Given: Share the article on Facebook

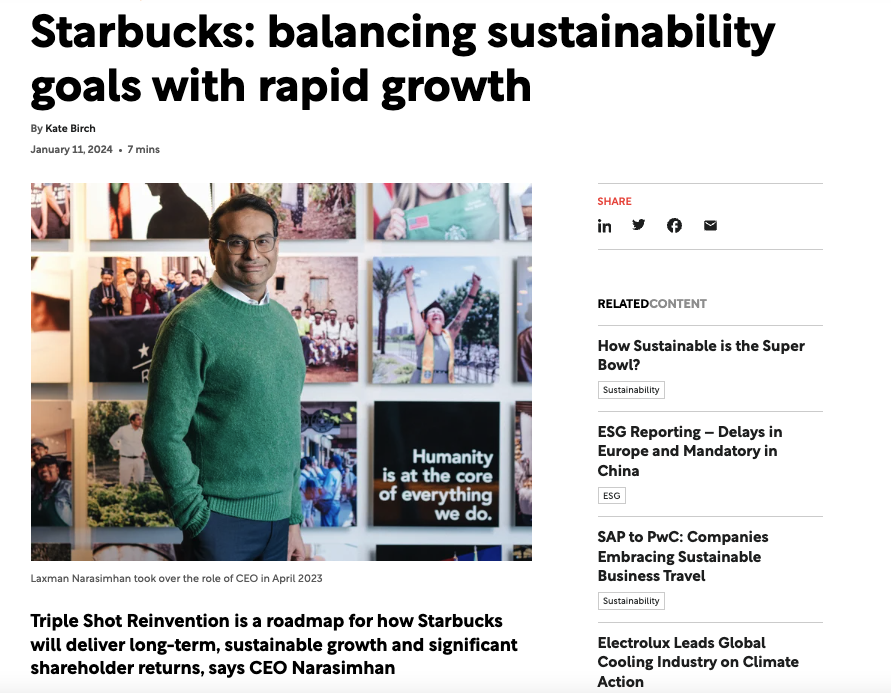Looking at the screenshot, I should [x=674, y=226].
